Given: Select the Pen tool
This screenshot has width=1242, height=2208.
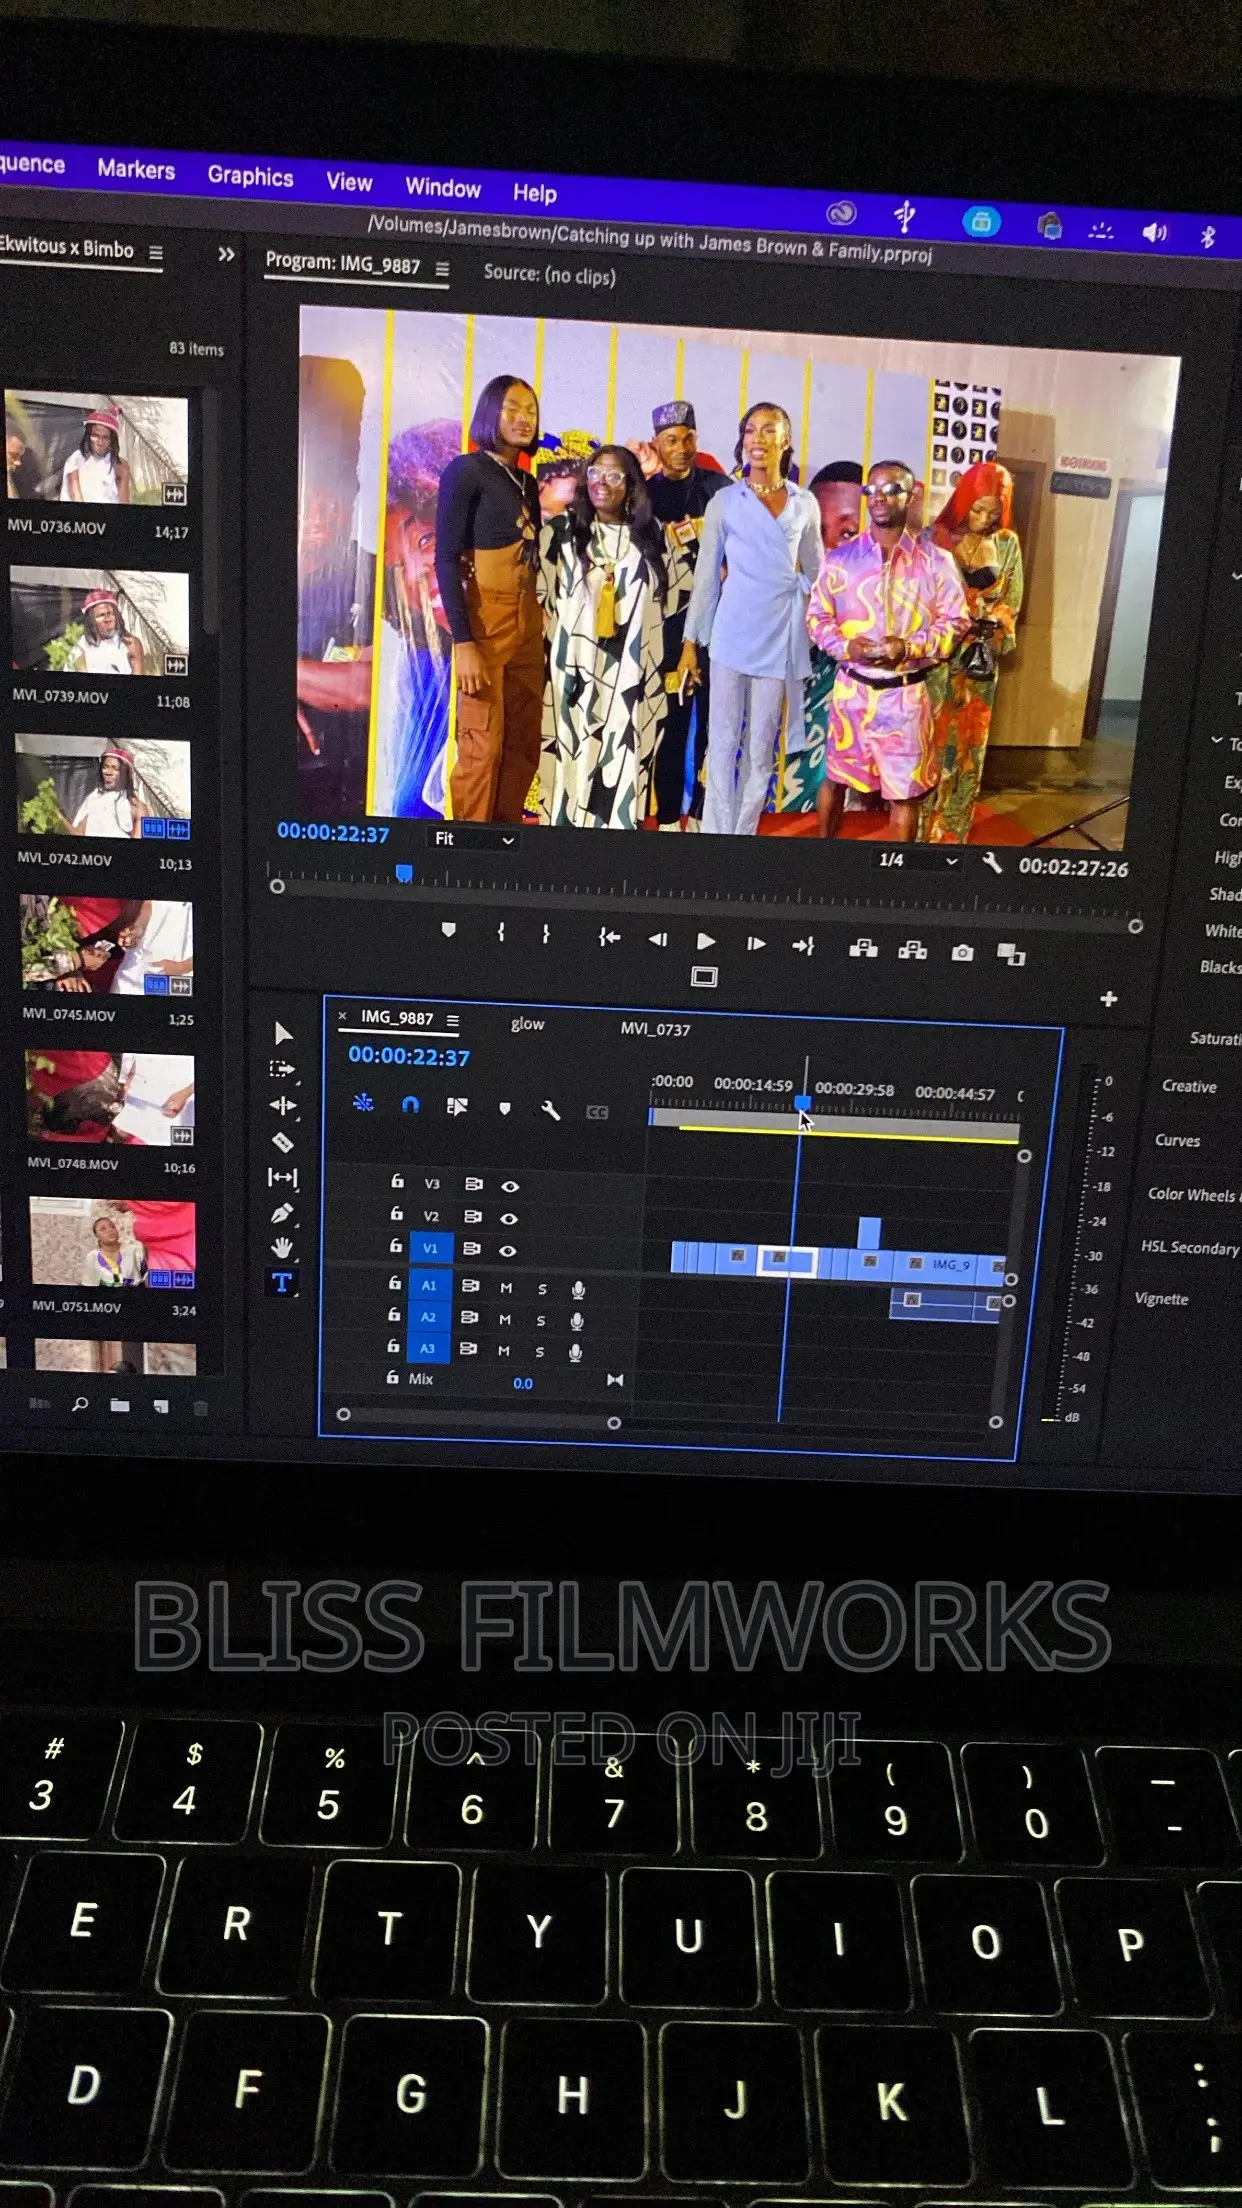Looking at the screenshot, I should point(282,1212).
